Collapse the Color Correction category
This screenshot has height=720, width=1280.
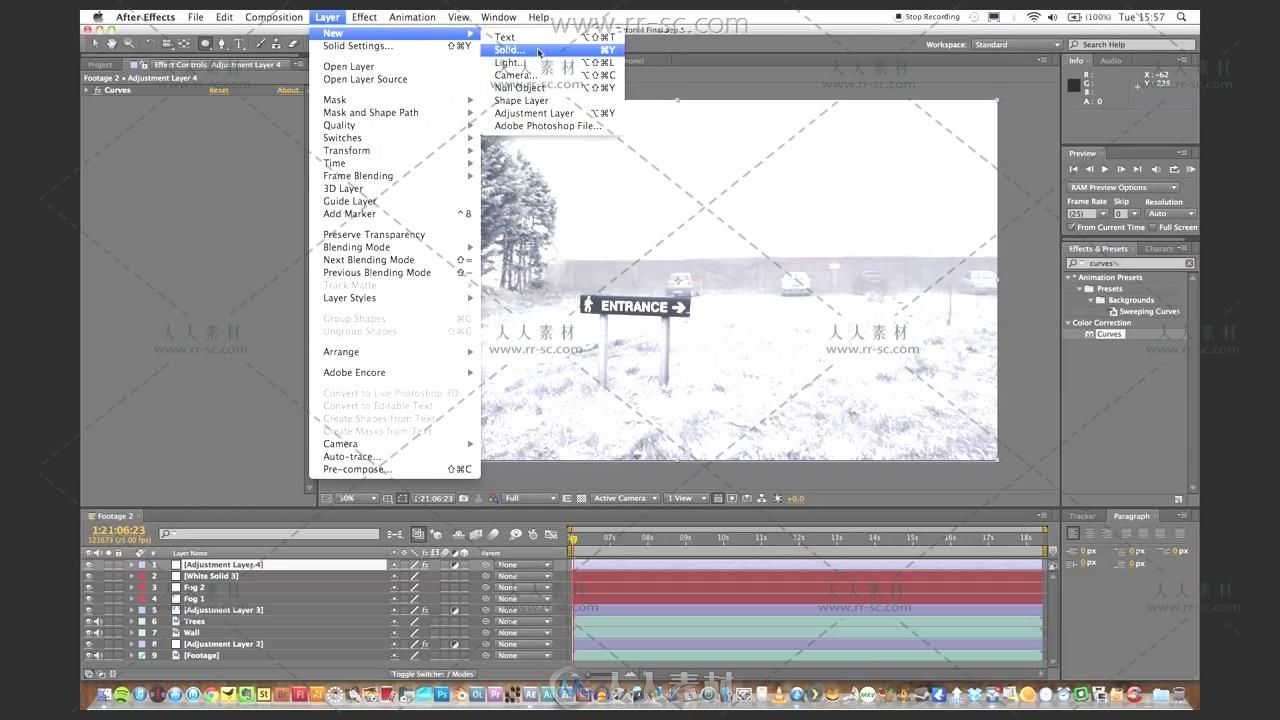coord(1068,323)
